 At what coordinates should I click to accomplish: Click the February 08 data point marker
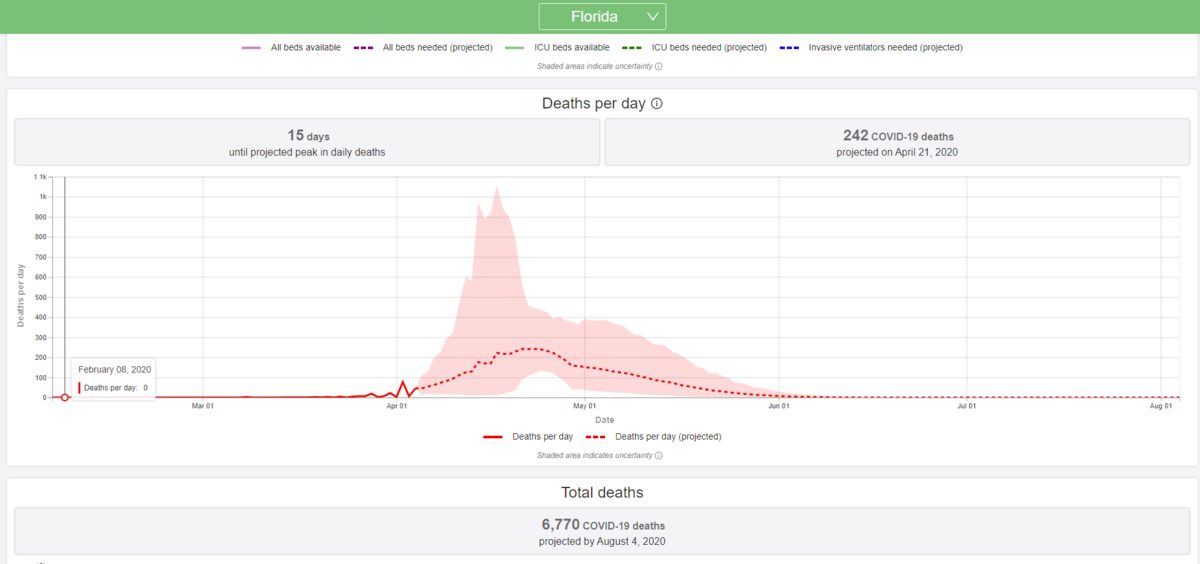coord(65,397)
